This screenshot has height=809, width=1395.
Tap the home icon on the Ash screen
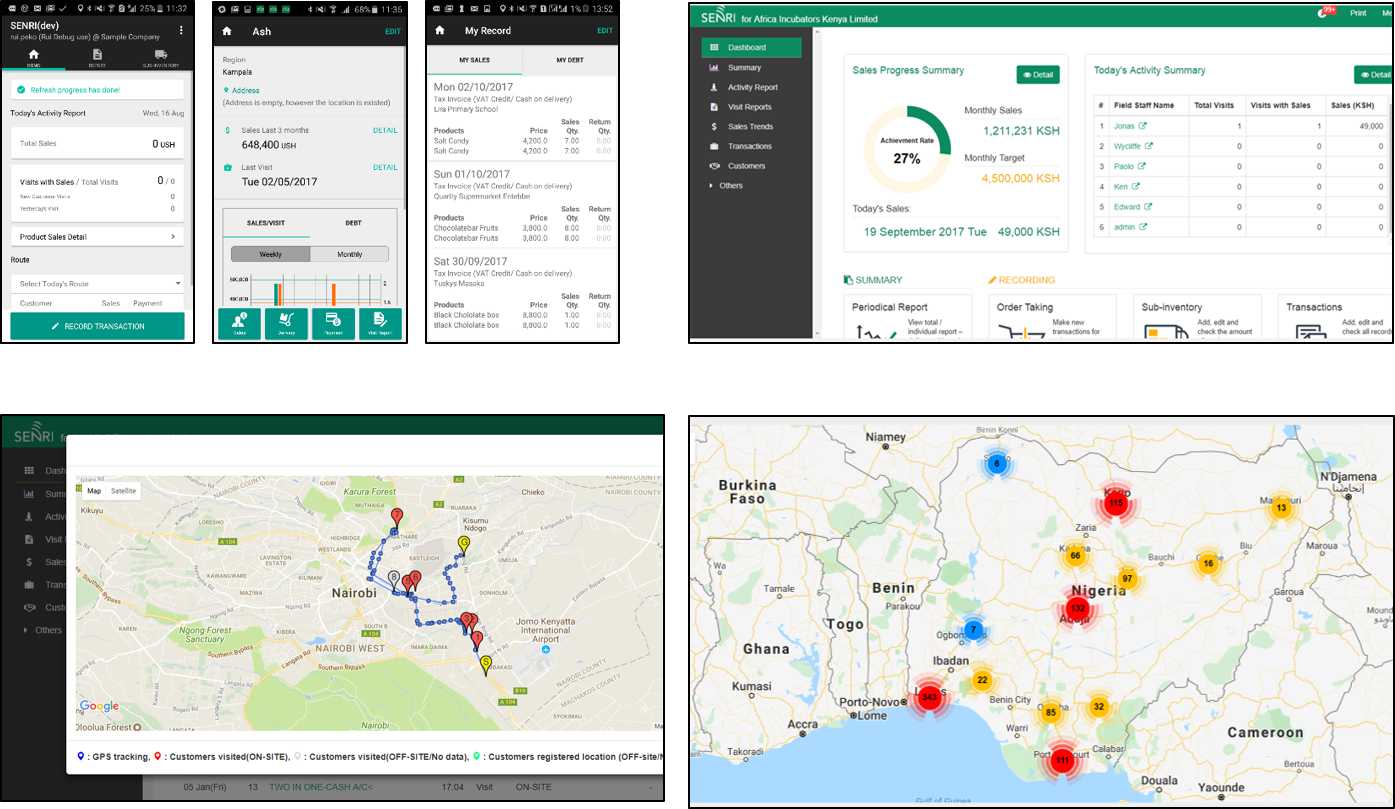pyautogui.click(x=227, y=31)
